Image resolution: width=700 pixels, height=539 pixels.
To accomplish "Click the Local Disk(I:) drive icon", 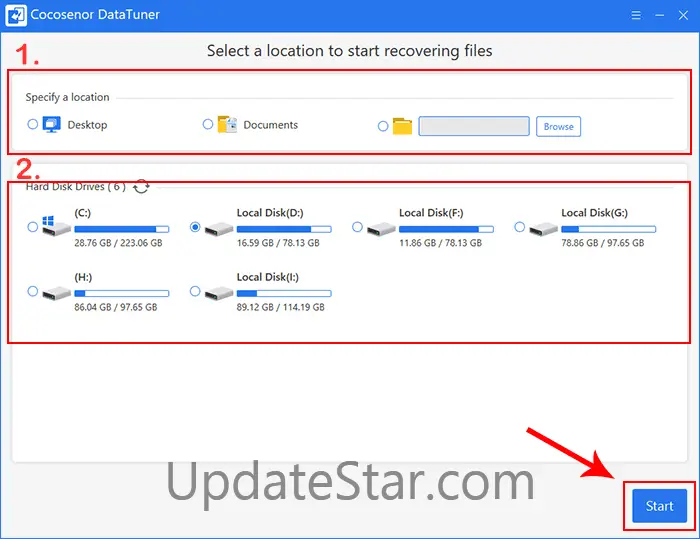I will 219,293.
